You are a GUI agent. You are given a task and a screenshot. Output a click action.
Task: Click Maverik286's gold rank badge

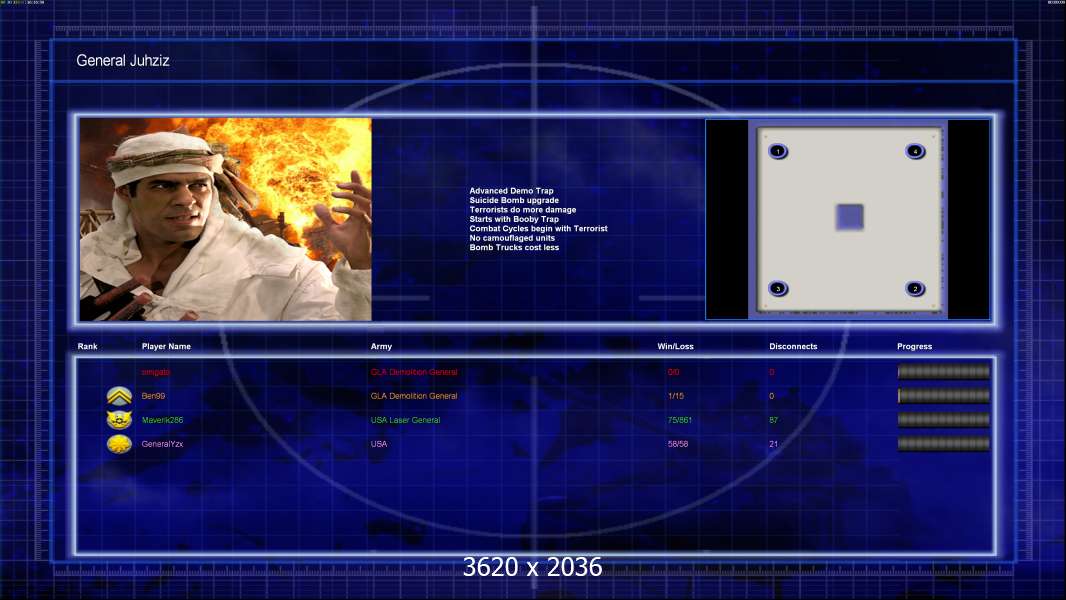[119, 420]
